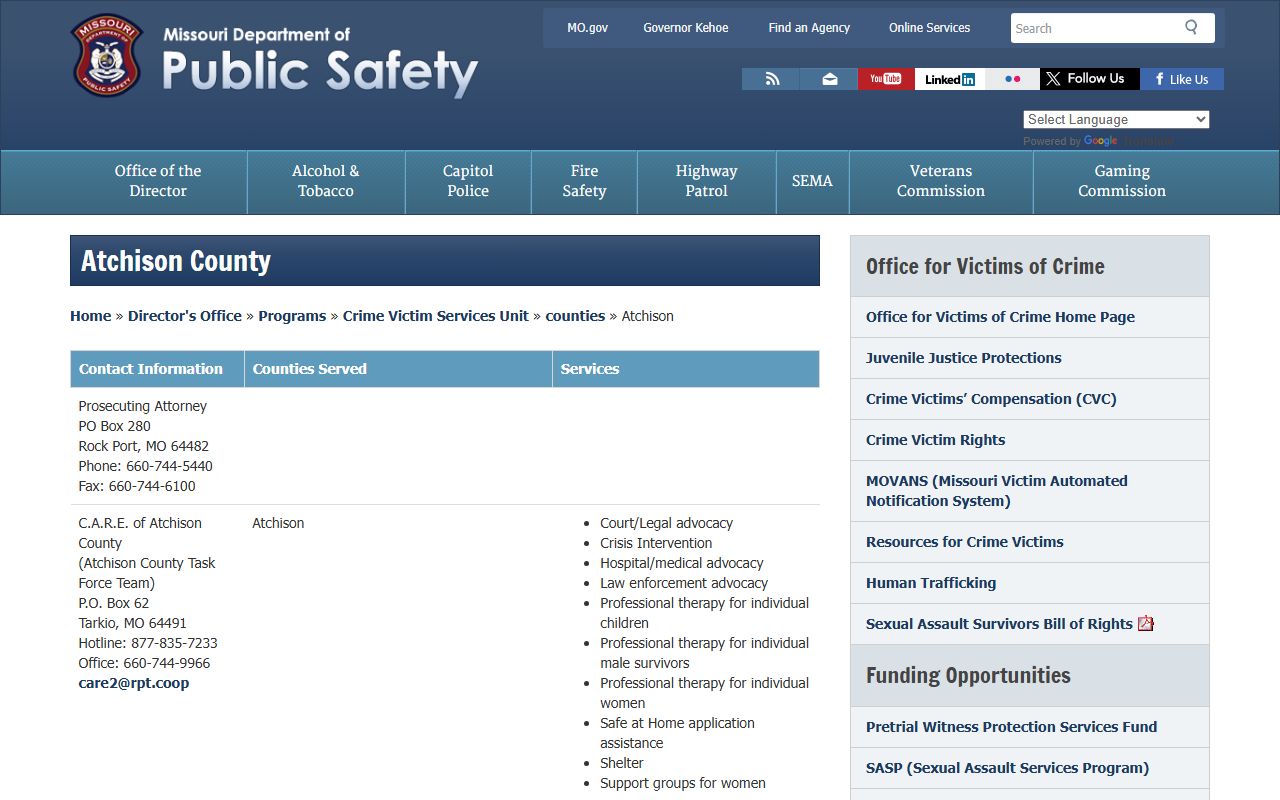This screenshot has width=1280, height=800.
Task: Click the Home breadcrumb link
Action: pos(90,316)
